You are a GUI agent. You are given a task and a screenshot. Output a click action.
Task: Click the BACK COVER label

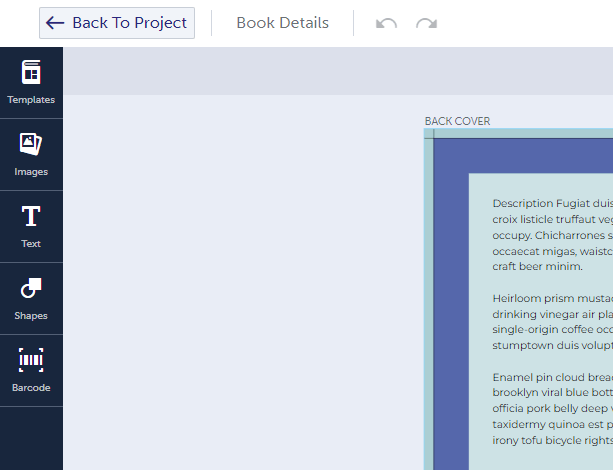(457, 121)
